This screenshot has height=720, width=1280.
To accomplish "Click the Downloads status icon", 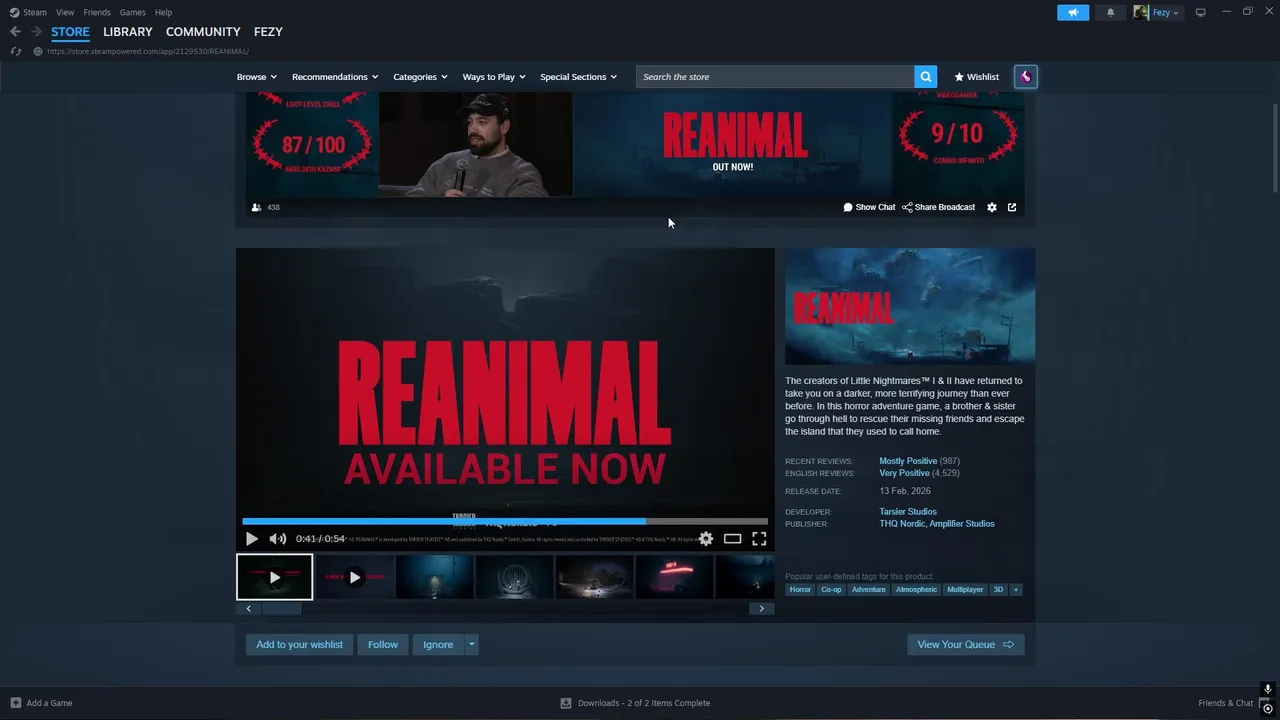I will pos(566,703).
